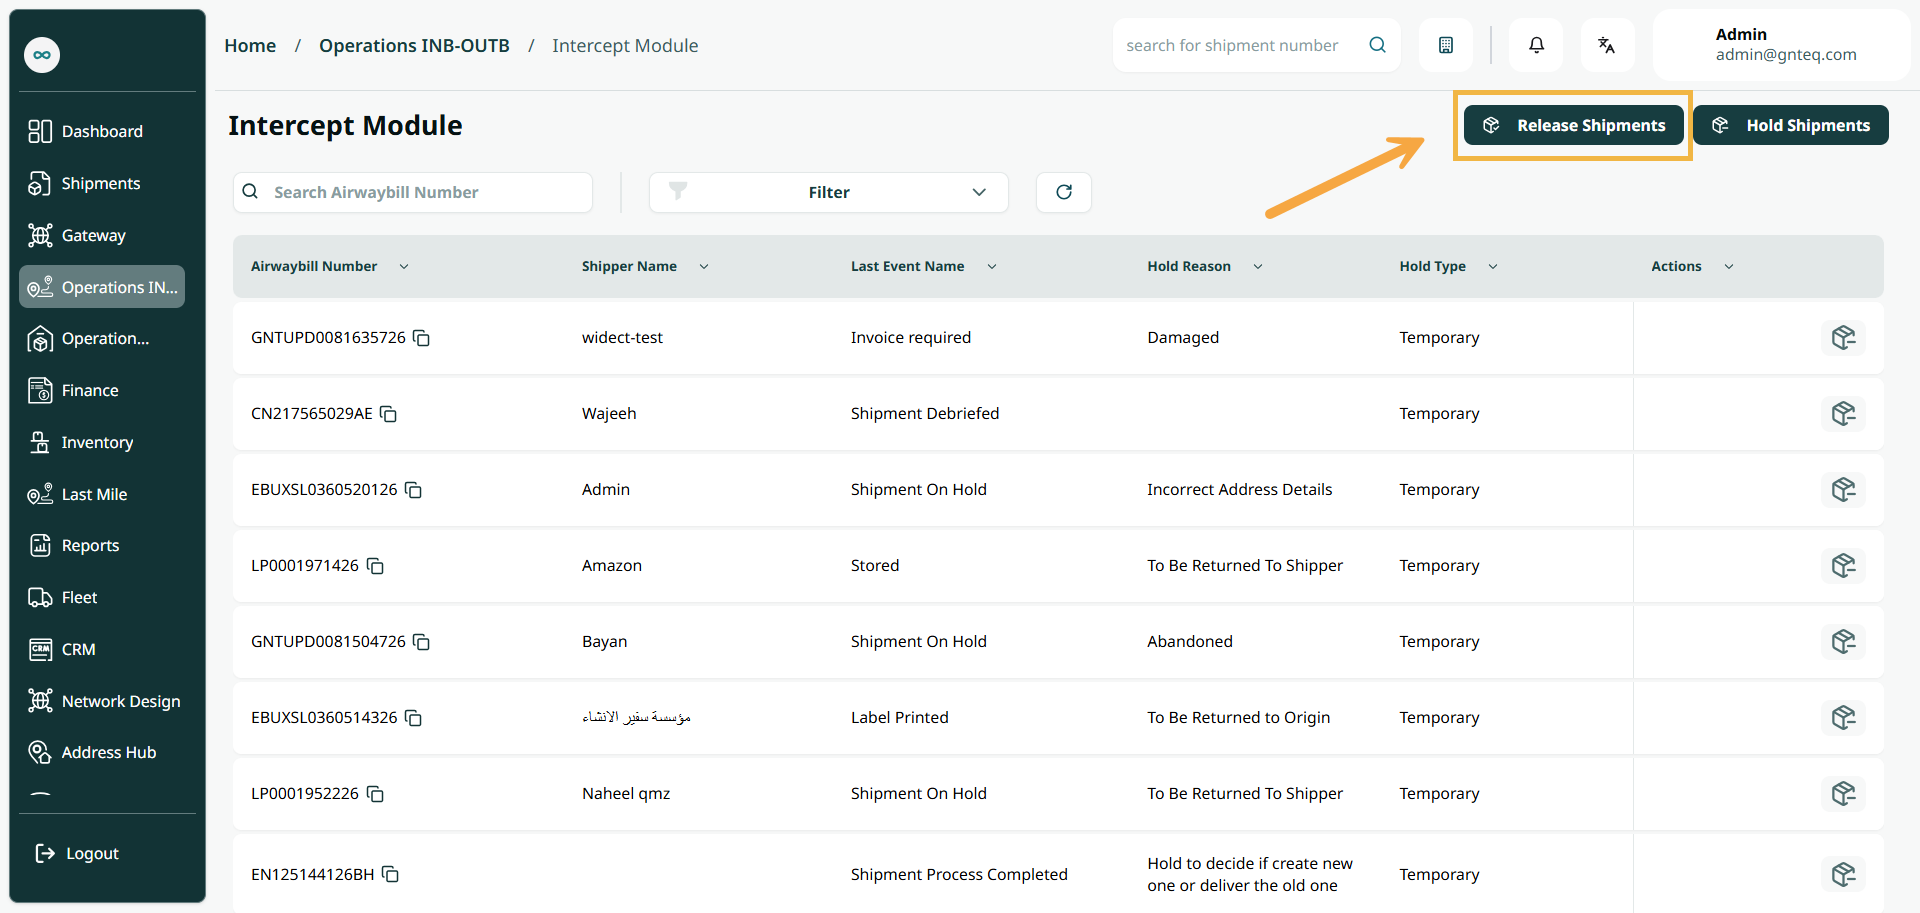1920x913 pixels.
Task: Open the Operation... hexagon sidebar item
Action: click(x=102, y=339)
